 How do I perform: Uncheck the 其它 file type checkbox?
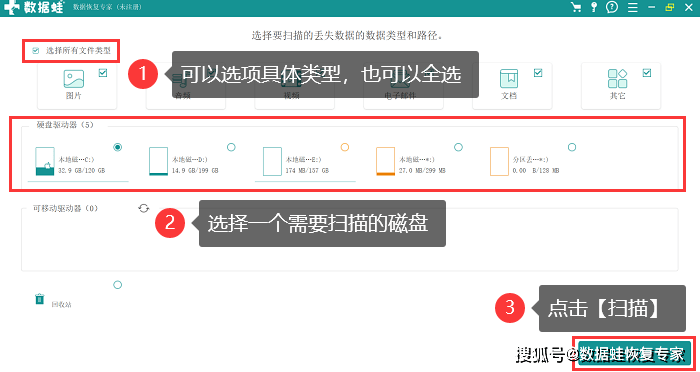click(x=647, y=72)
